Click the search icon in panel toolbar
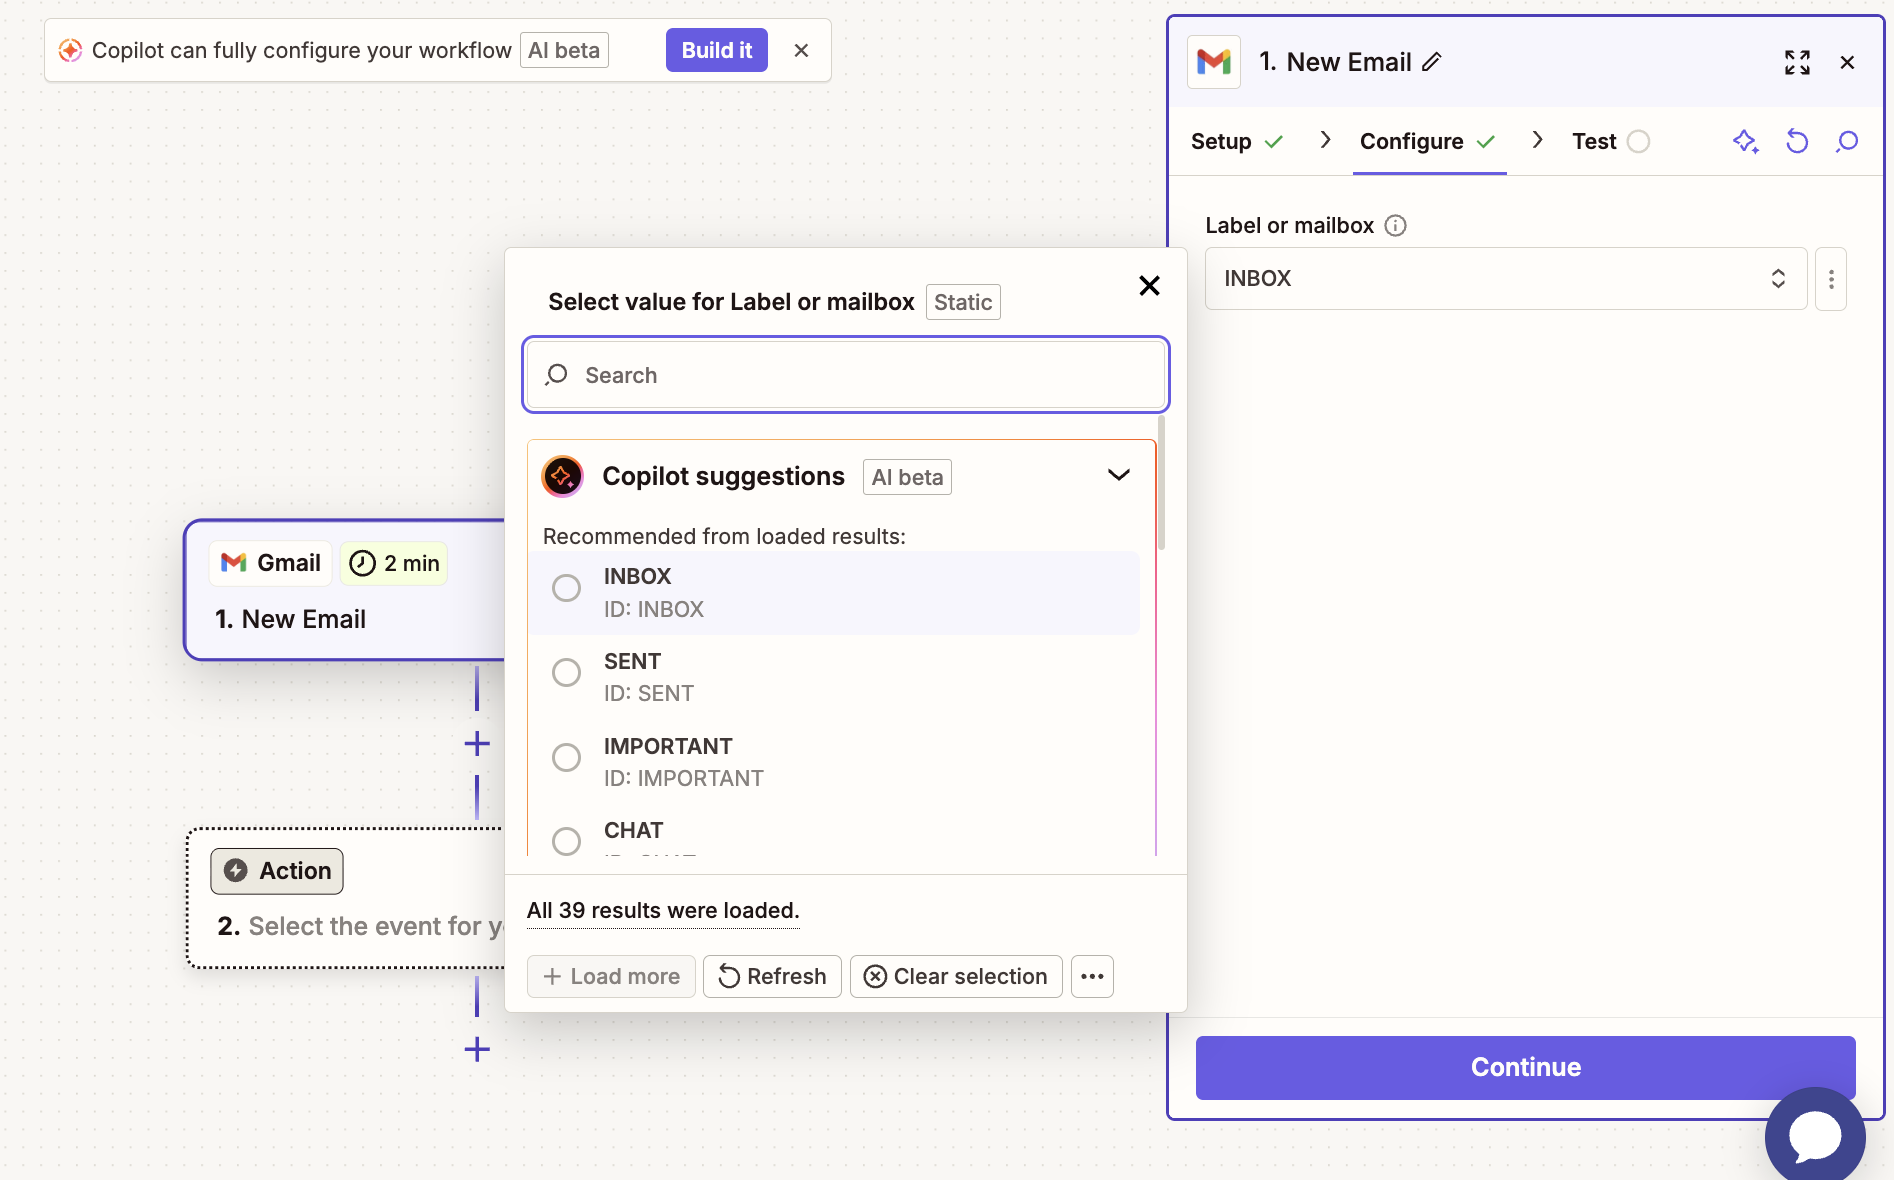The width and height of the screenshot is (1894, 1180). (1847, 141)
